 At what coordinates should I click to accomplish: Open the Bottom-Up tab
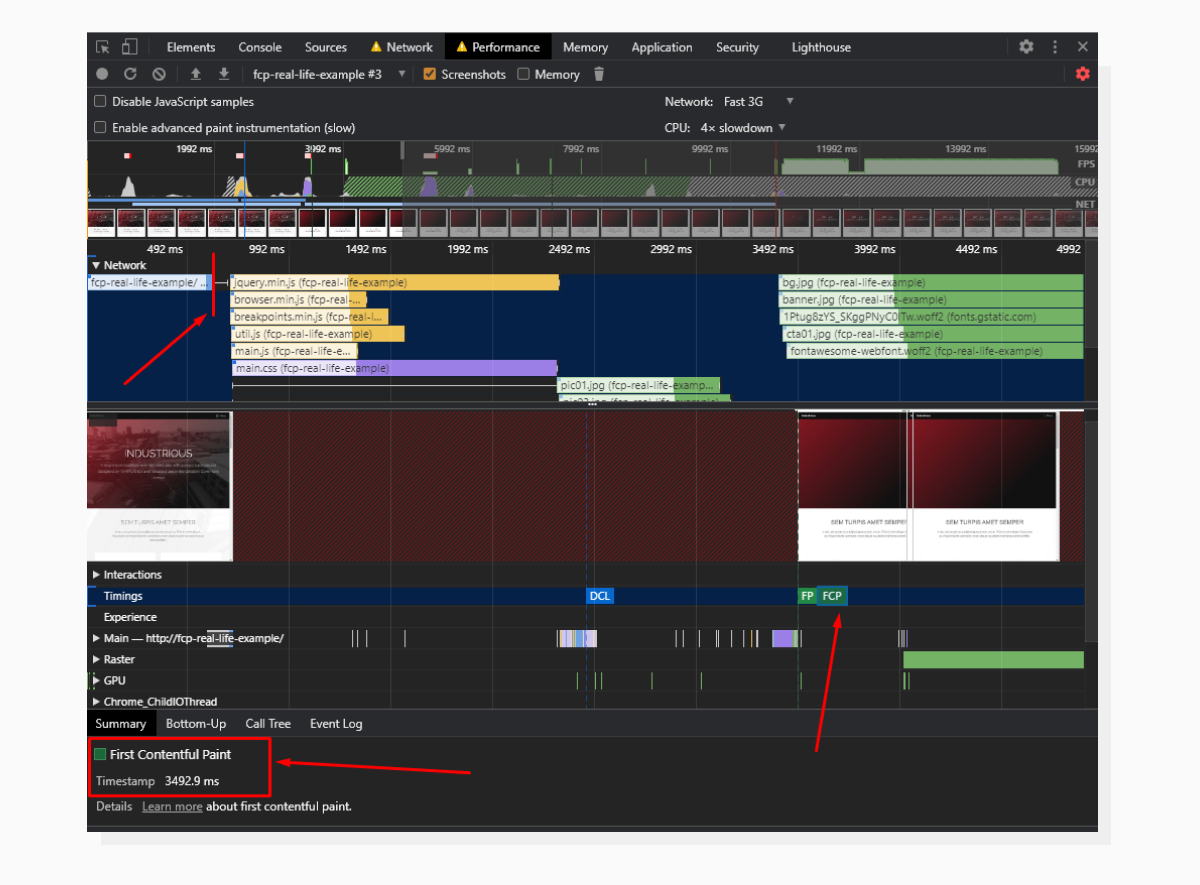point(196,723)
